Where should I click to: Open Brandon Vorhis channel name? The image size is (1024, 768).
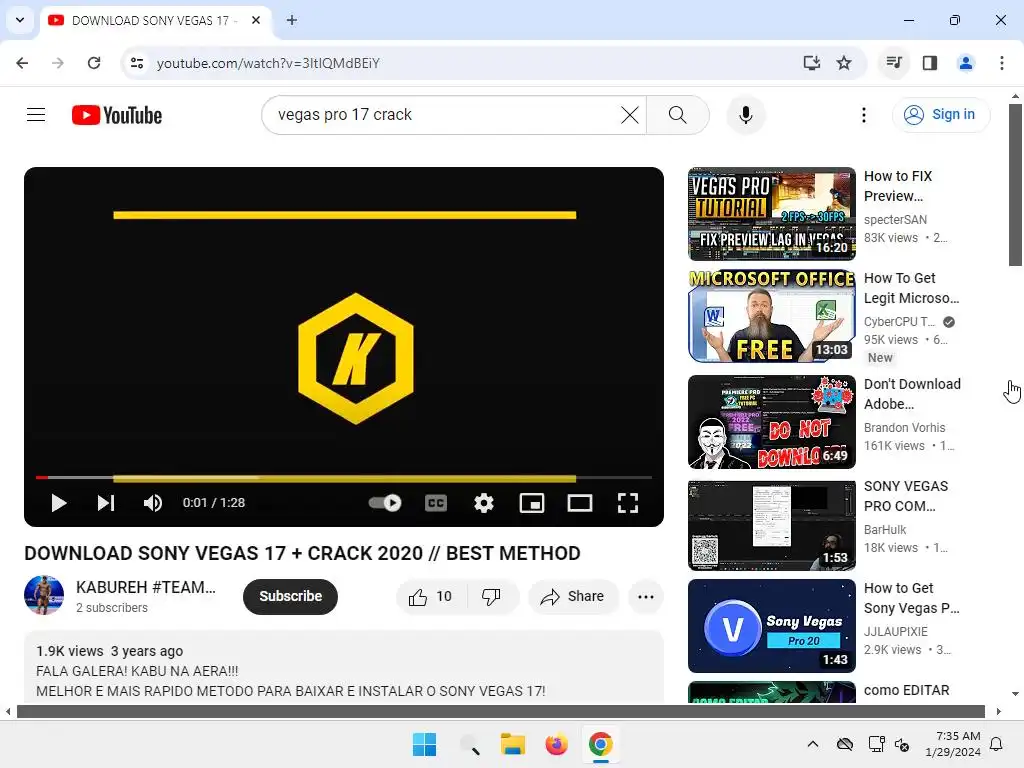point(904,427)
